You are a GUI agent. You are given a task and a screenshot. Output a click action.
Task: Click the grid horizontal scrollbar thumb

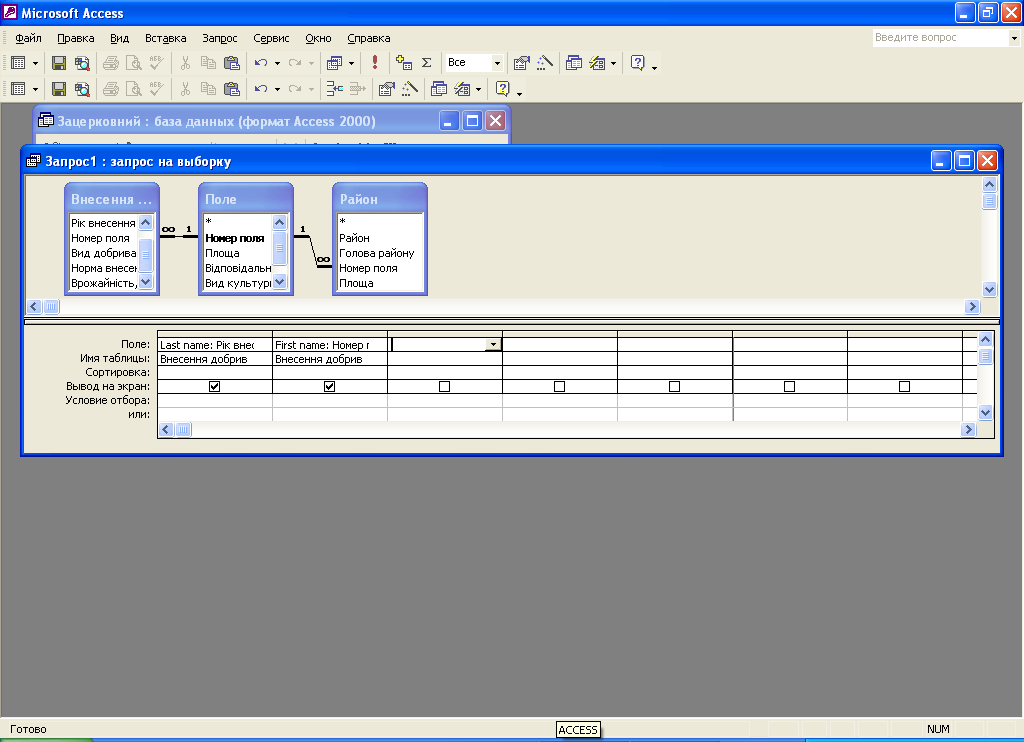(x=184, y=429)
